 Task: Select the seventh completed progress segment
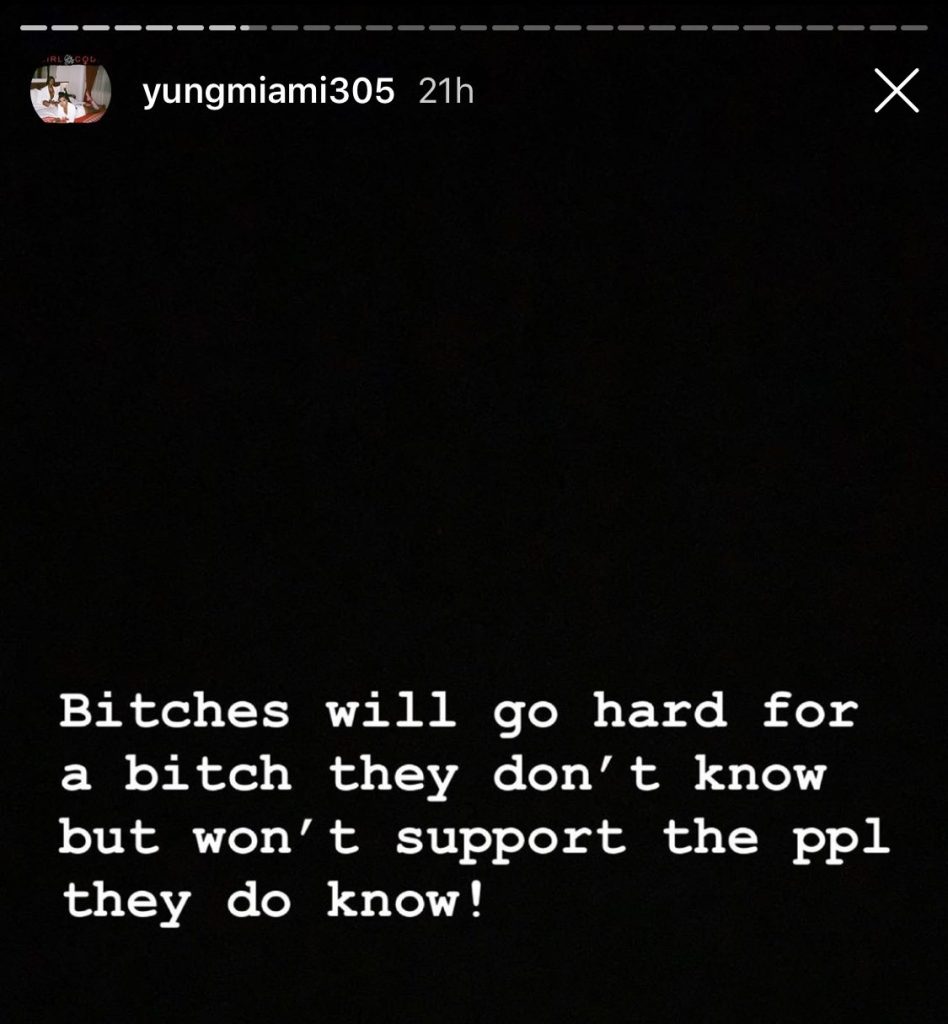pyautogui.click(x=223, y=28)
